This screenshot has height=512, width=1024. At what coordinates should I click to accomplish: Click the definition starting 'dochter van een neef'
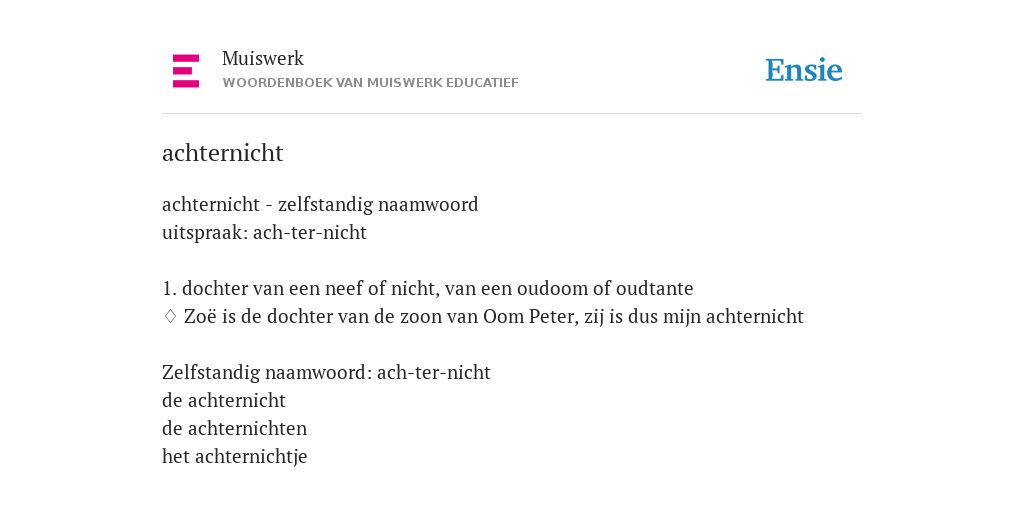(438, 289)
